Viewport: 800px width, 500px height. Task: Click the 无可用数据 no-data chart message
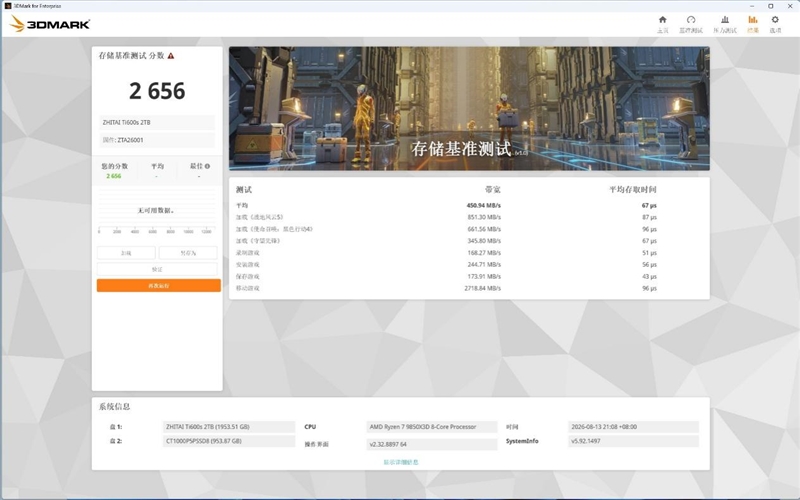[x=156, y=210]
